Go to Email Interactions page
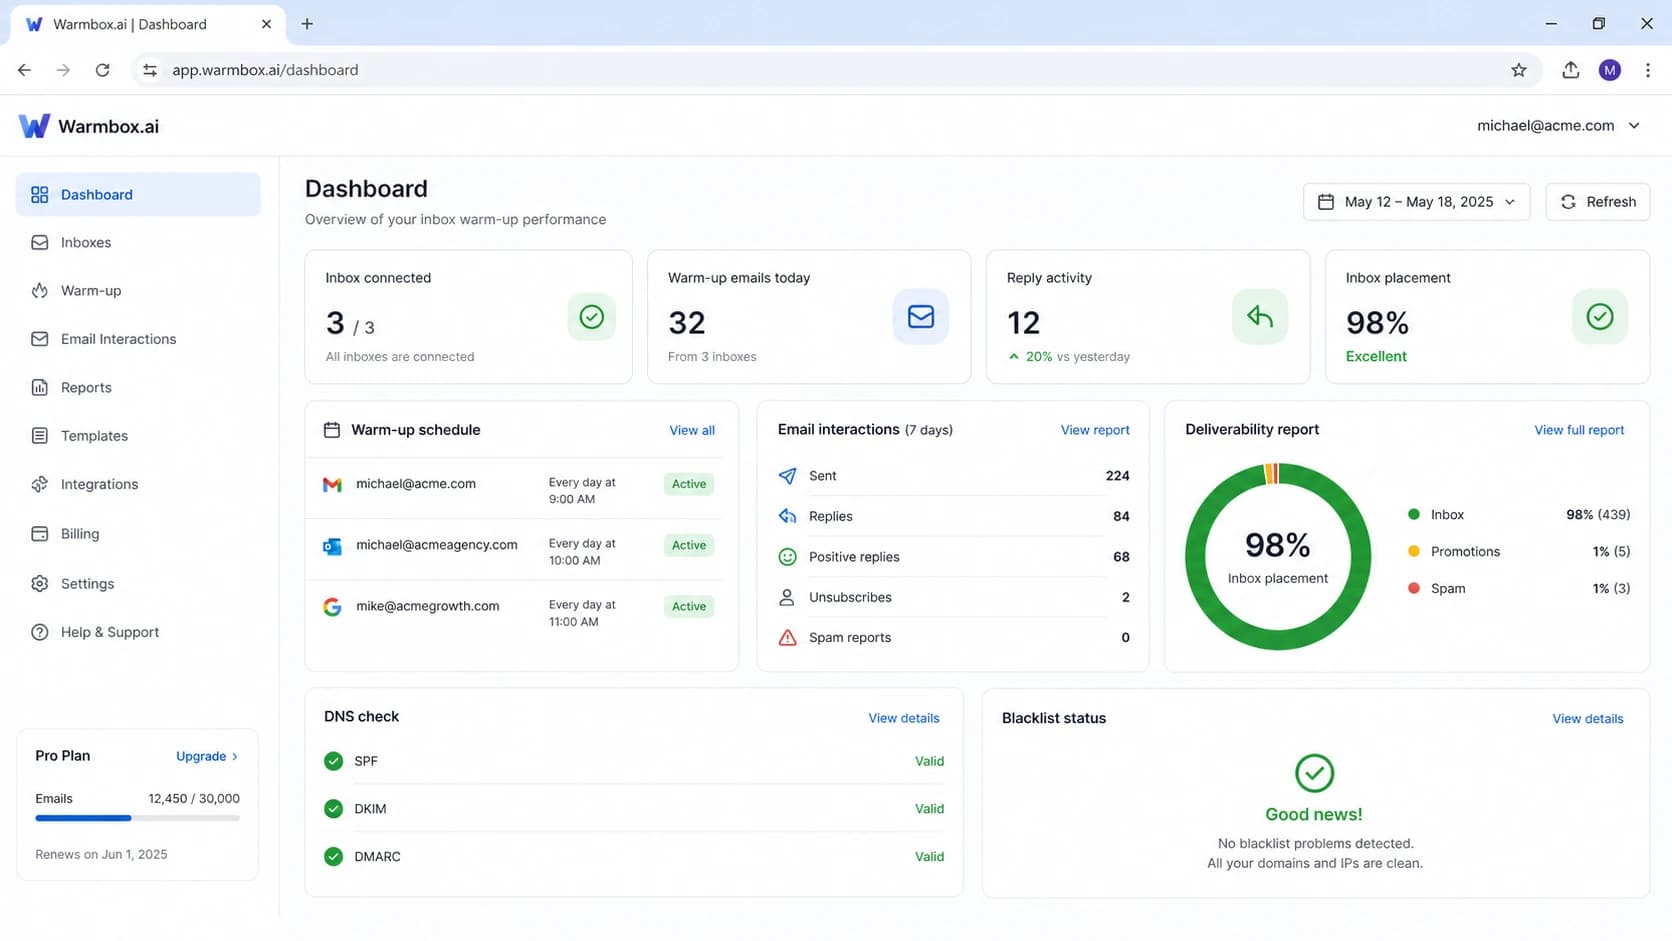 coord(138,339)
